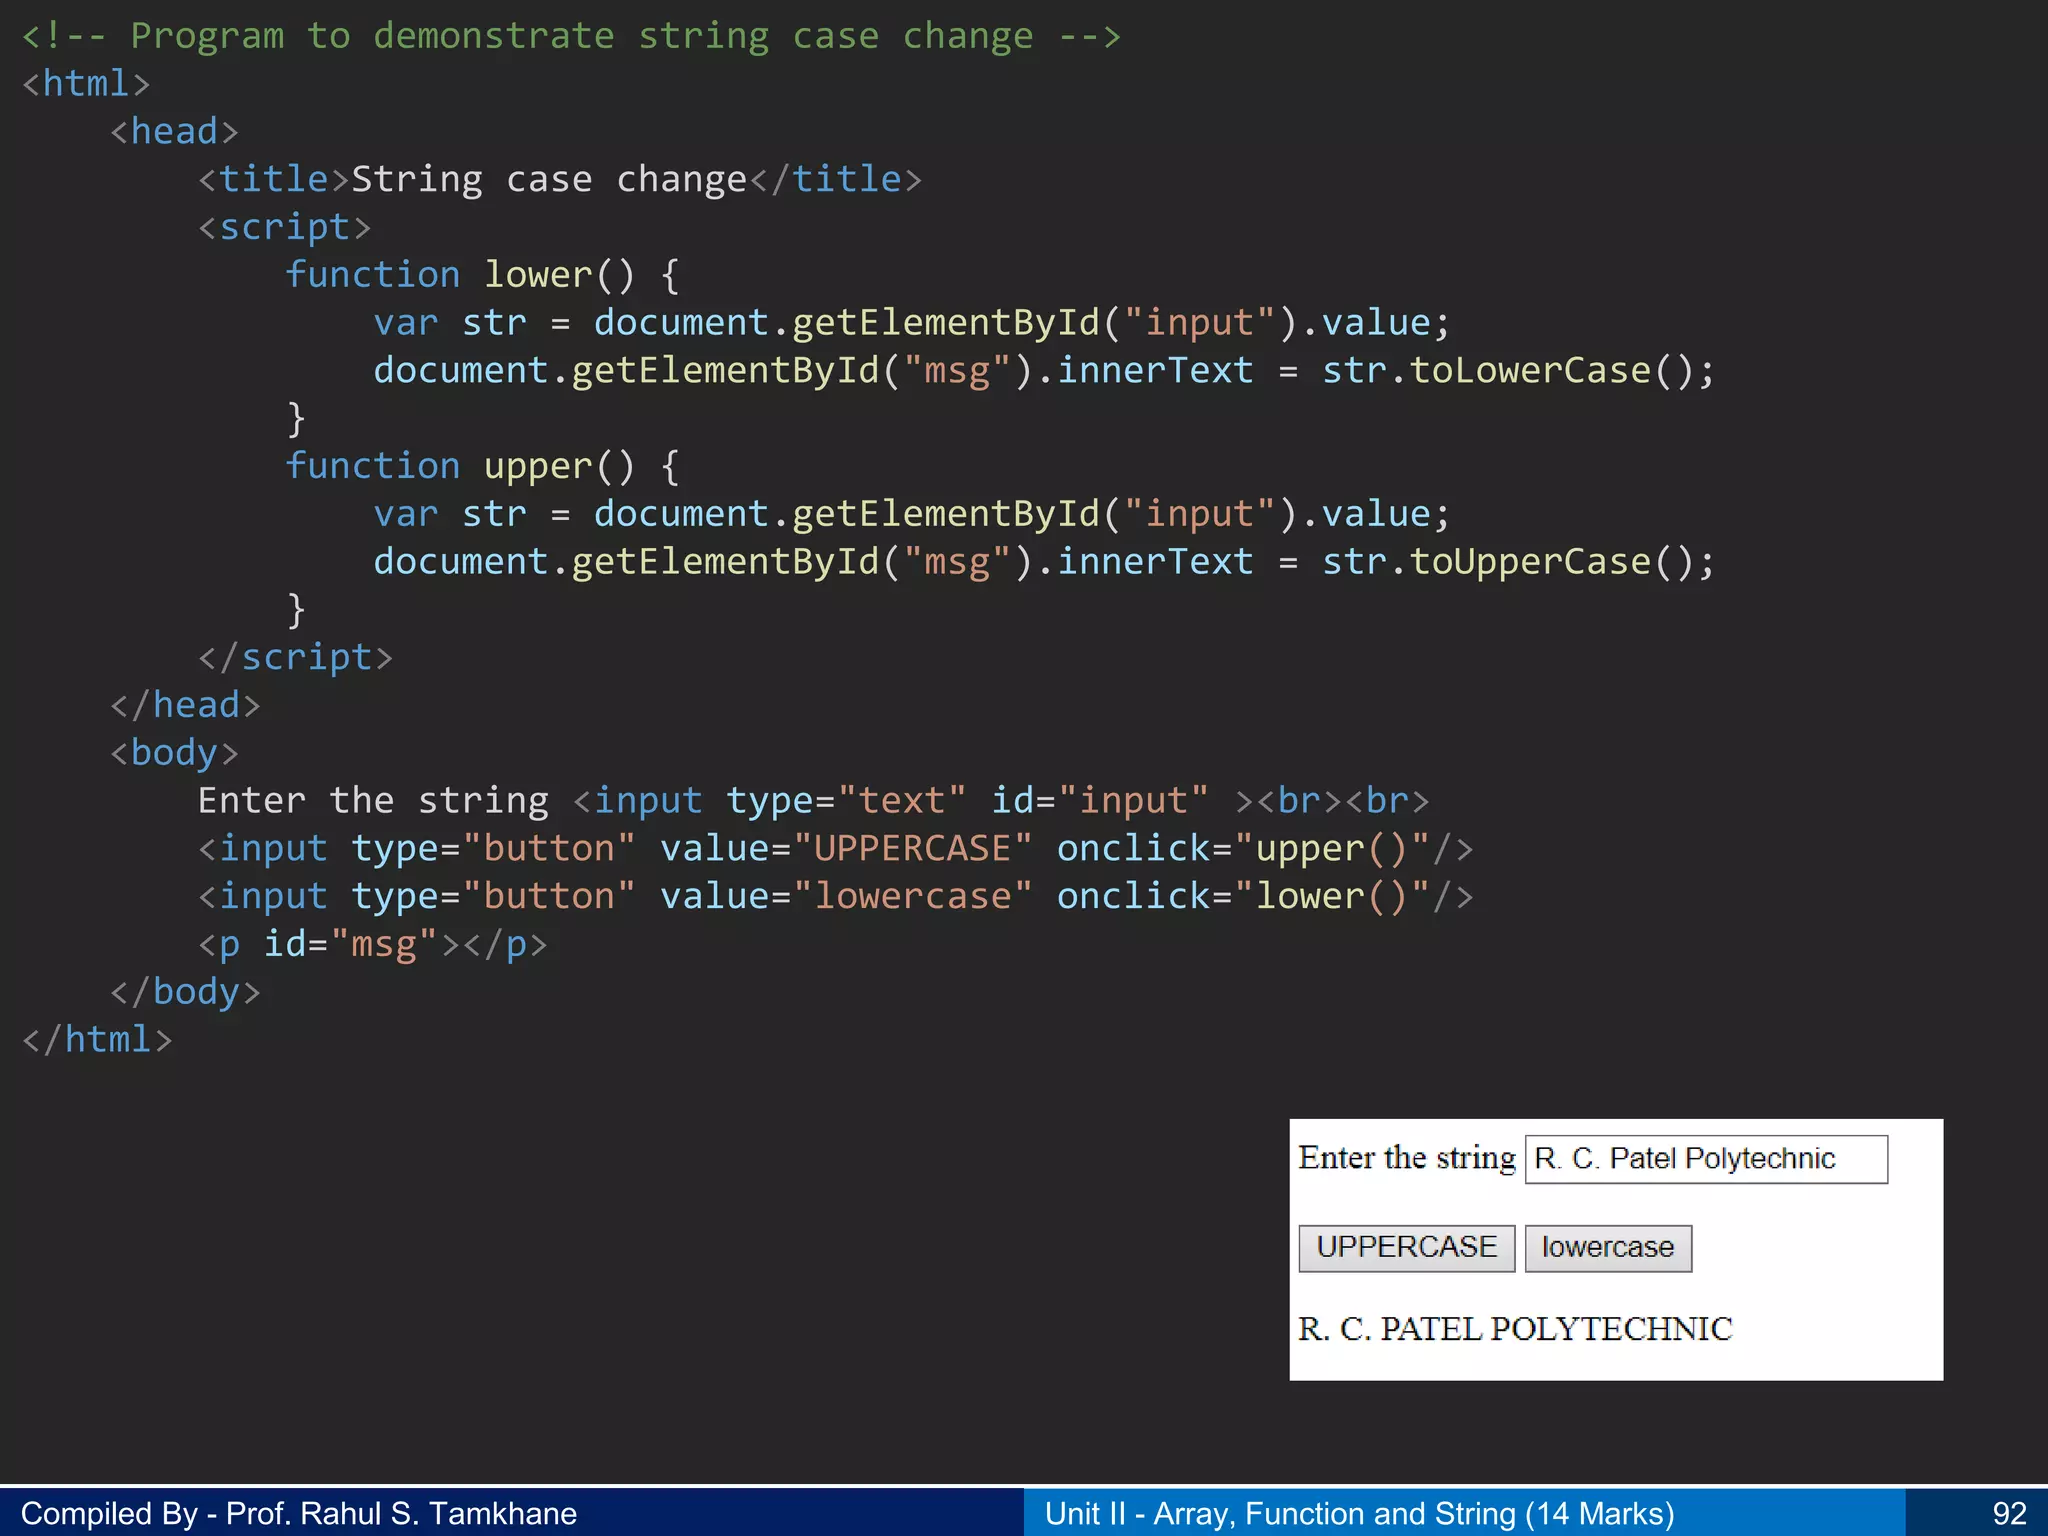Click 'str.toUpperCase();' in the code
Screen dimensions: 2048x1536
click(1518, 562)
